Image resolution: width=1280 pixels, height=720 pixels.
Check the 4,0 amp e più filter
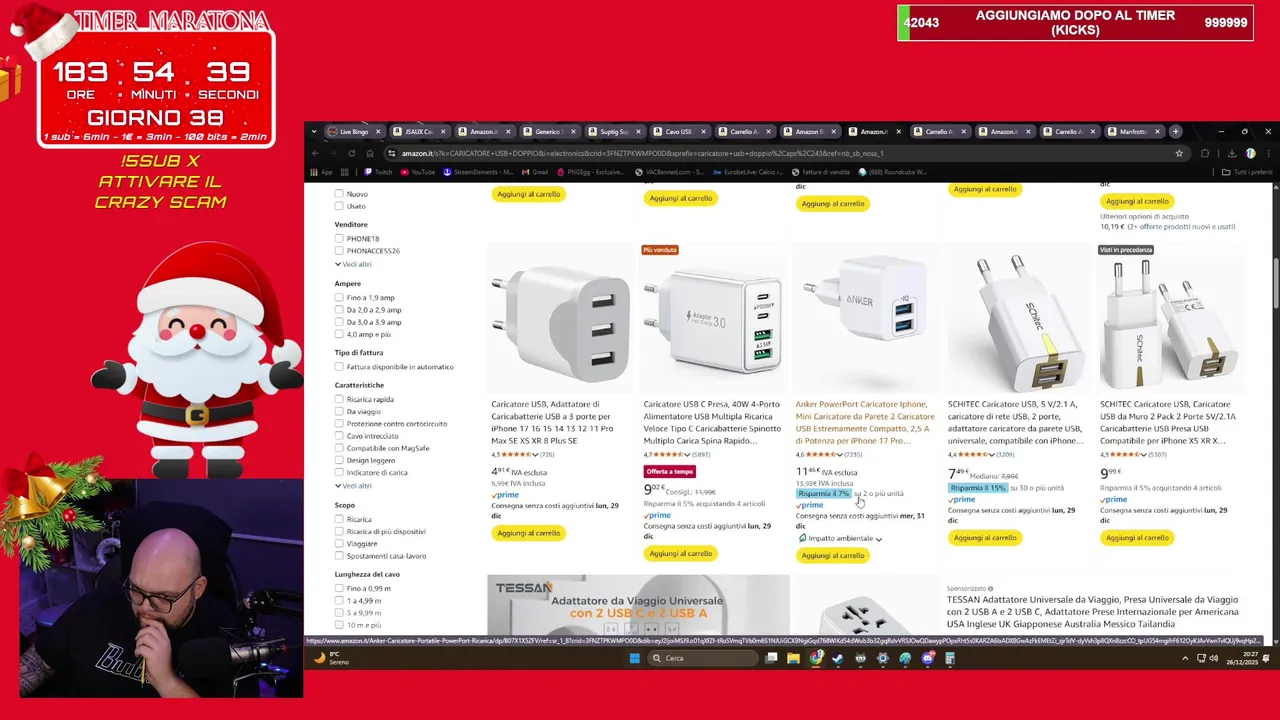coord(339,334)
